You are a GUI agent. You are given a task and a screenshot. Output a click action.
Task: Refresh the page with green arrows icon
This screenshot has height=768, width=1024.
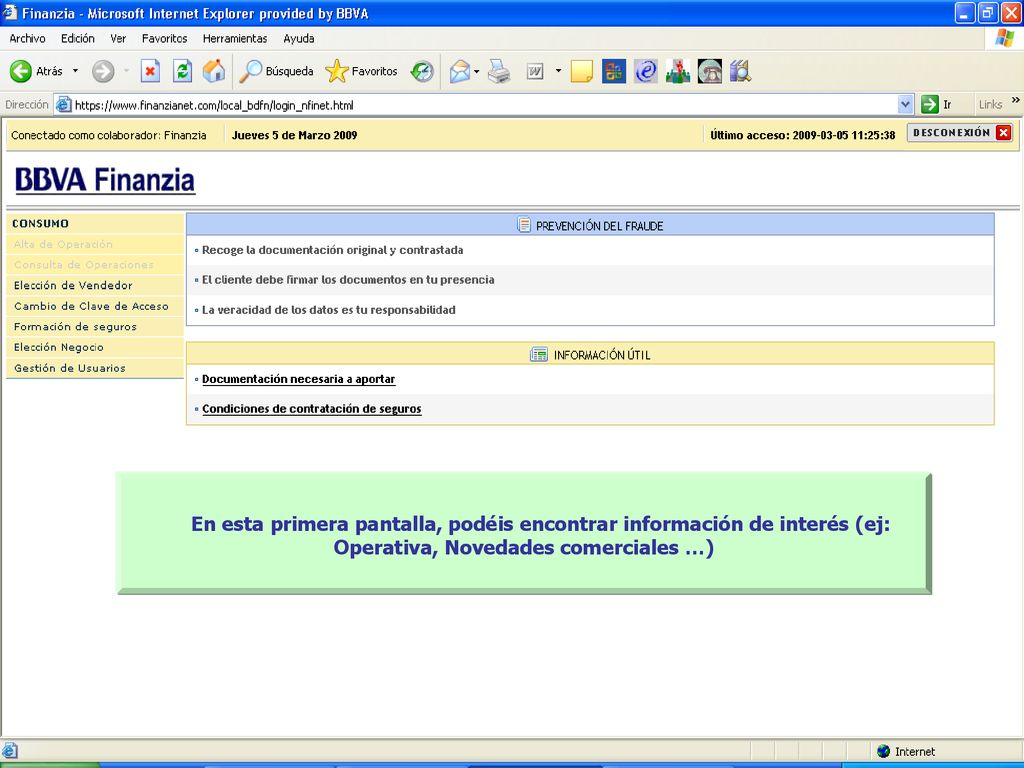coord(182,71)
